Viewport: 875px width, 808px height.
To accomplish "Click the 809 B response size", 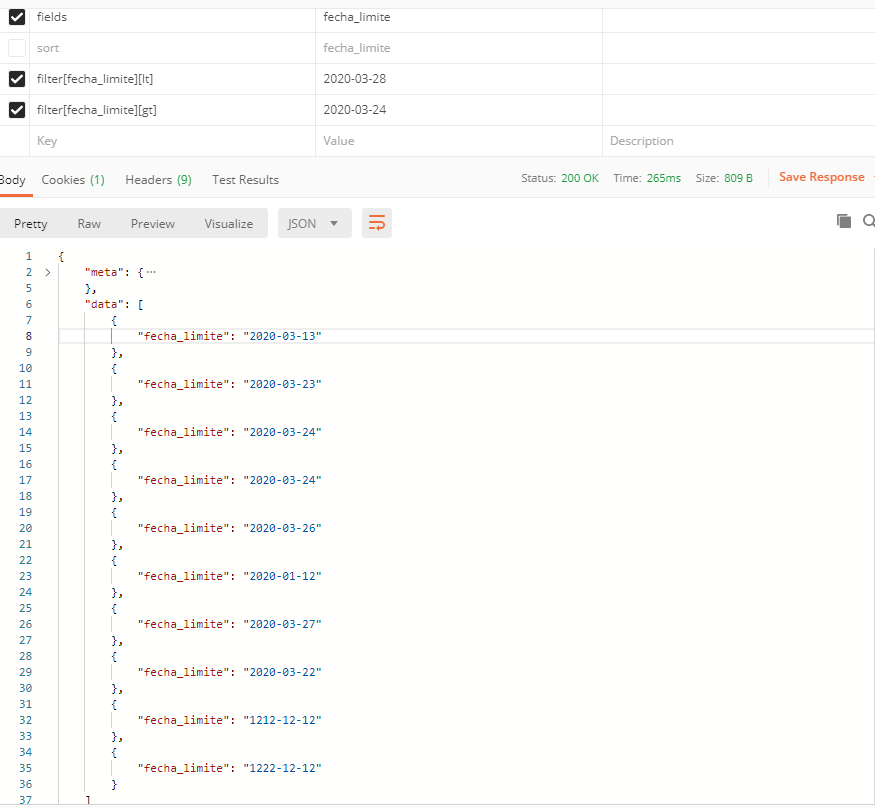I will (738, 178).
